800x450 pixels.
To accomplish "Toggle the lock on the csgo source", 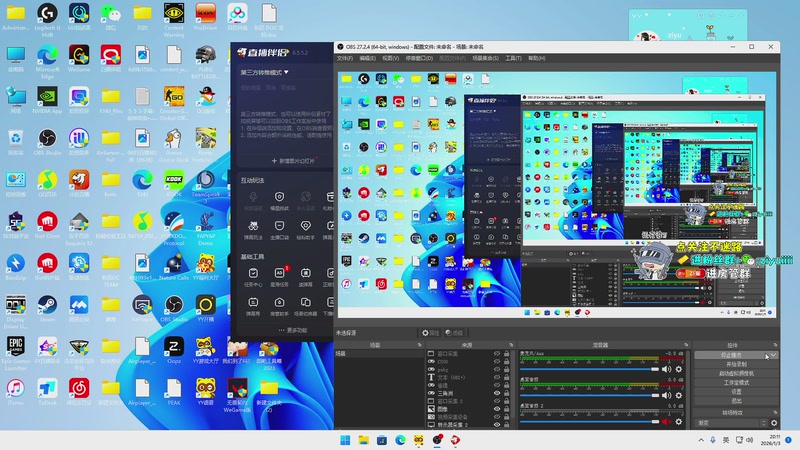I will 507,361.
